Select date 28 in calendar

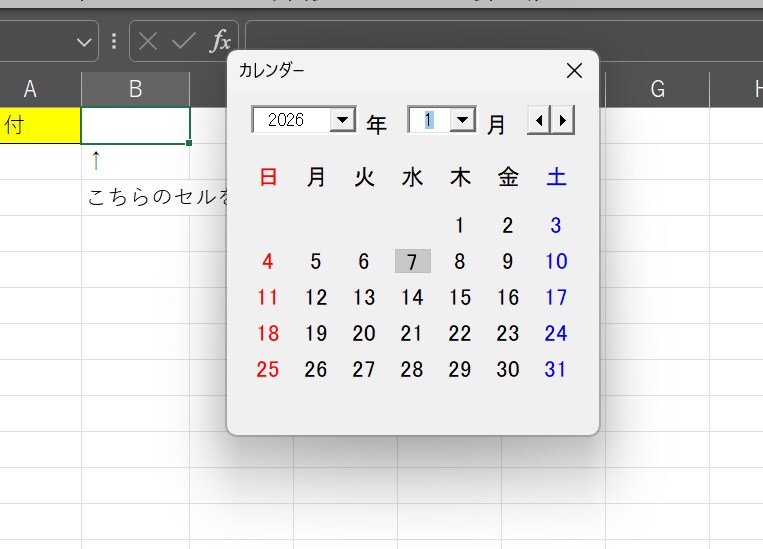pos(412,369)
